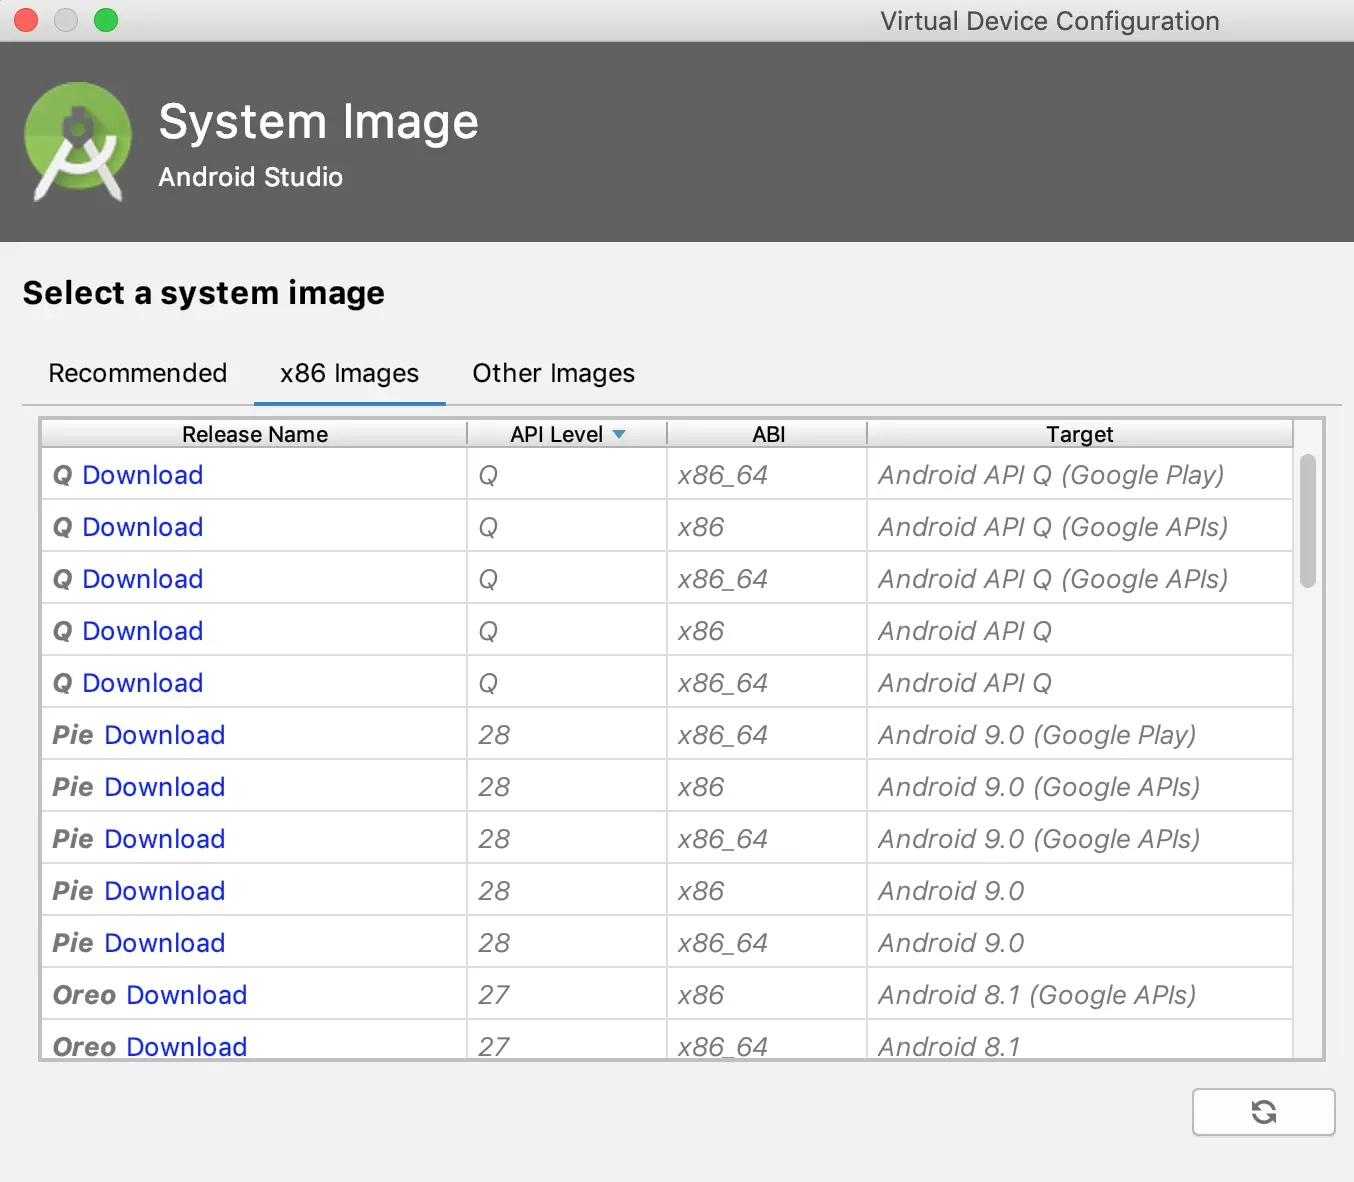Toggle the API Level sort arrow
The width and height of the screenshot is (1354, 1182).
click(x=619, y=434)
